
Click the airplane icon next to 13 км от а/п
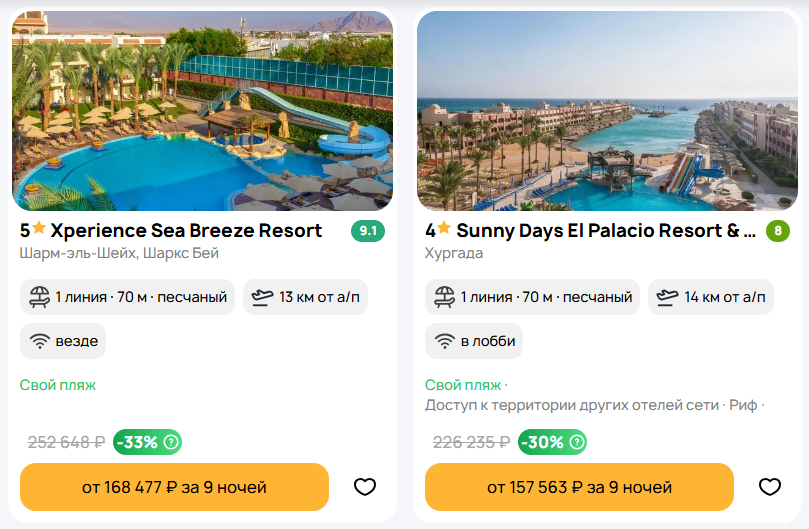pos(263,297)
